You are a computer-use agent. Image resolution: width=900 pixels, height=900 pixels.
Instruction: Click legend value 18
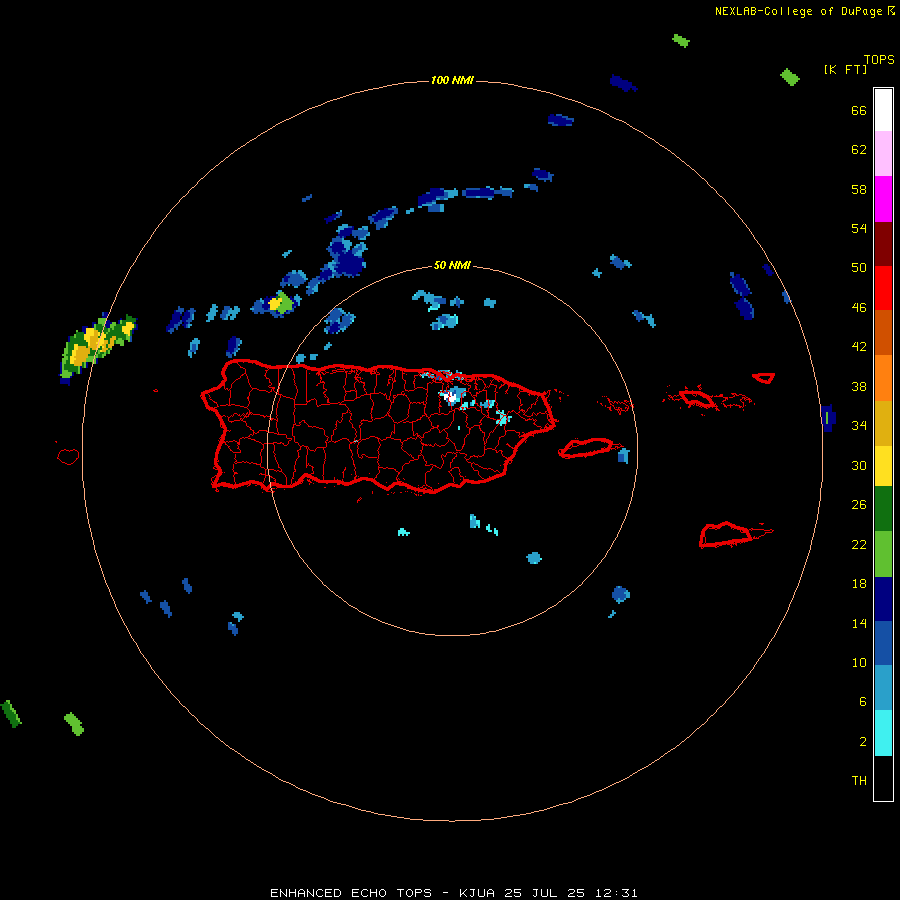tap(859, 584)
